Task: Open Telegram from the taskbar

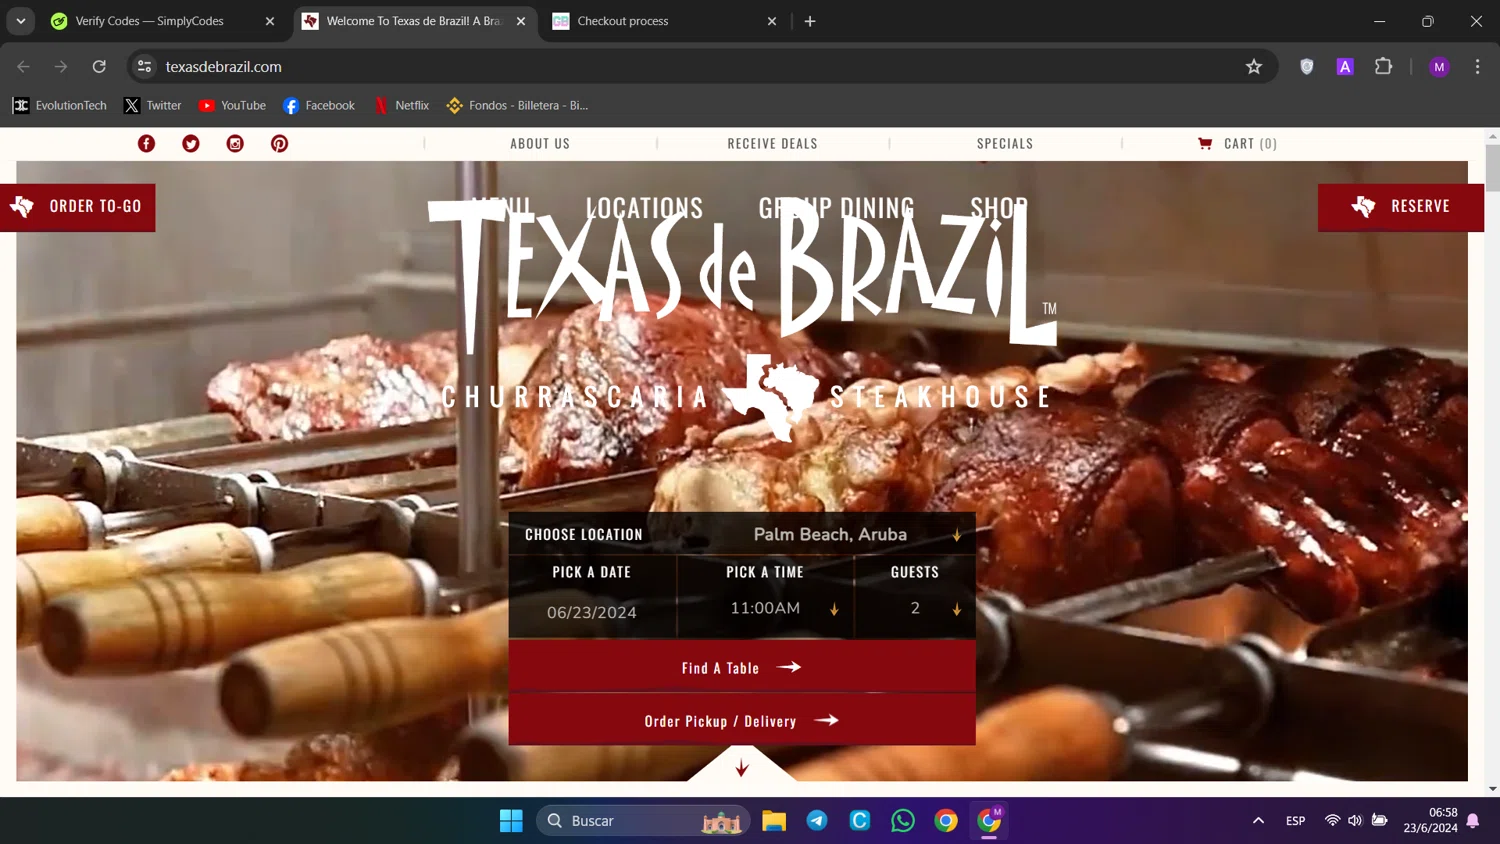Action: coord(817,821)
